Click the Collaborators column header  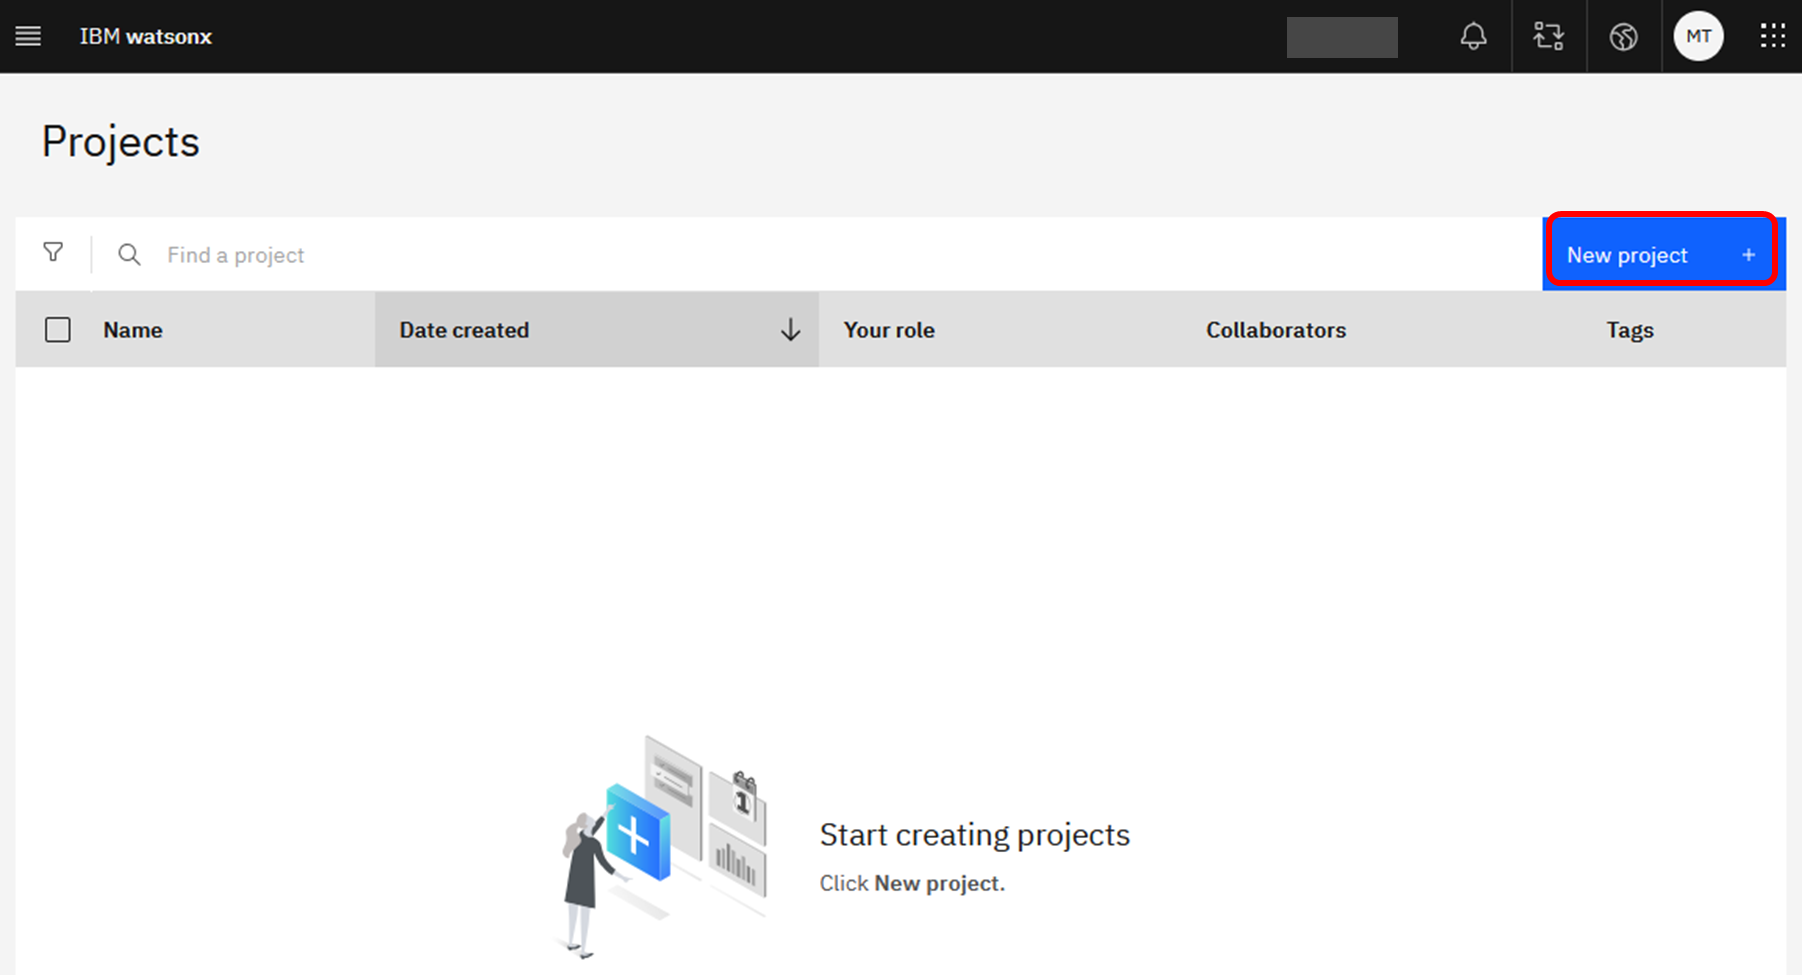click(x=1275, y=330)
